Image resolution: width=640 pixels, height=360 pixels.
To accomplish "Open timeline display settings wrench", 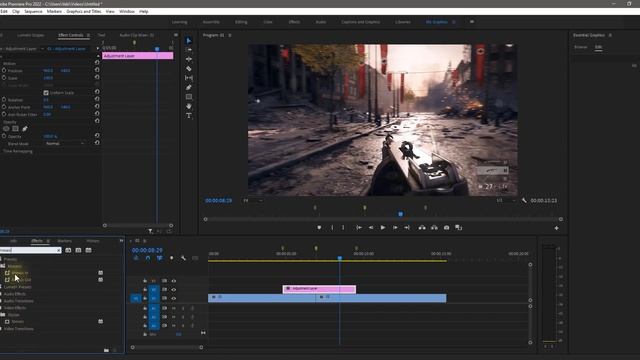I will pos(183,258).
